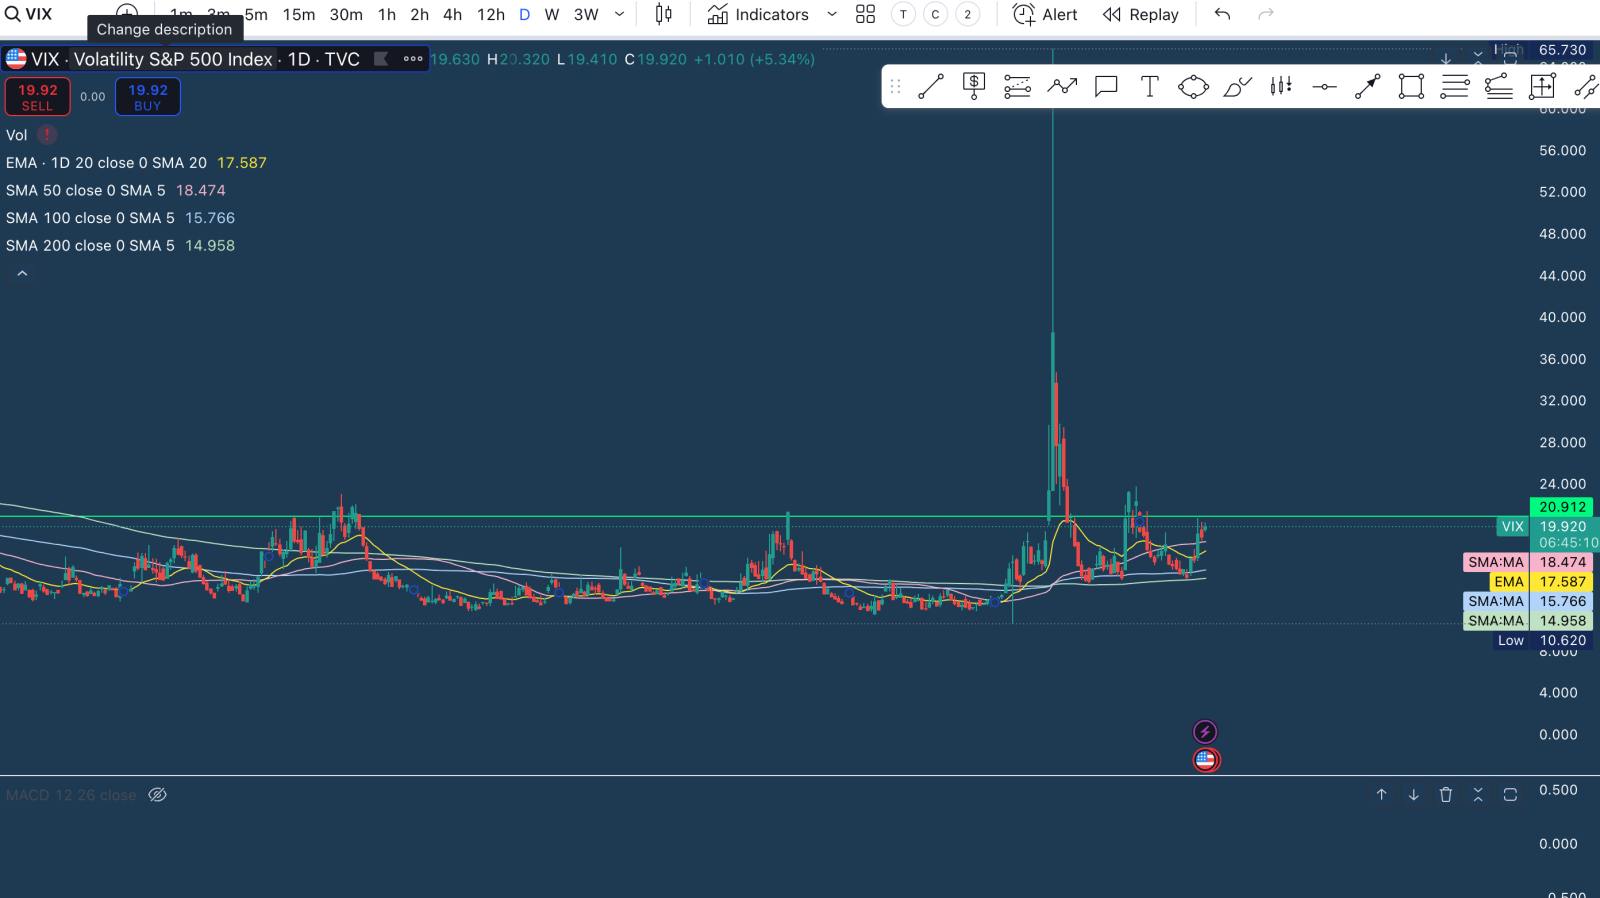Open the layout setup grid icon
The height and width of the screenshot is (898, 1600).
pos(866,14)
